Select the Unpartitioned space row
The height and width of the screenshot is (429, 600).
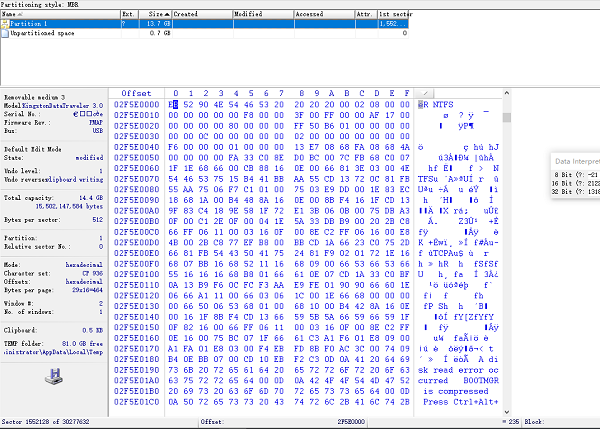point(204,33)
